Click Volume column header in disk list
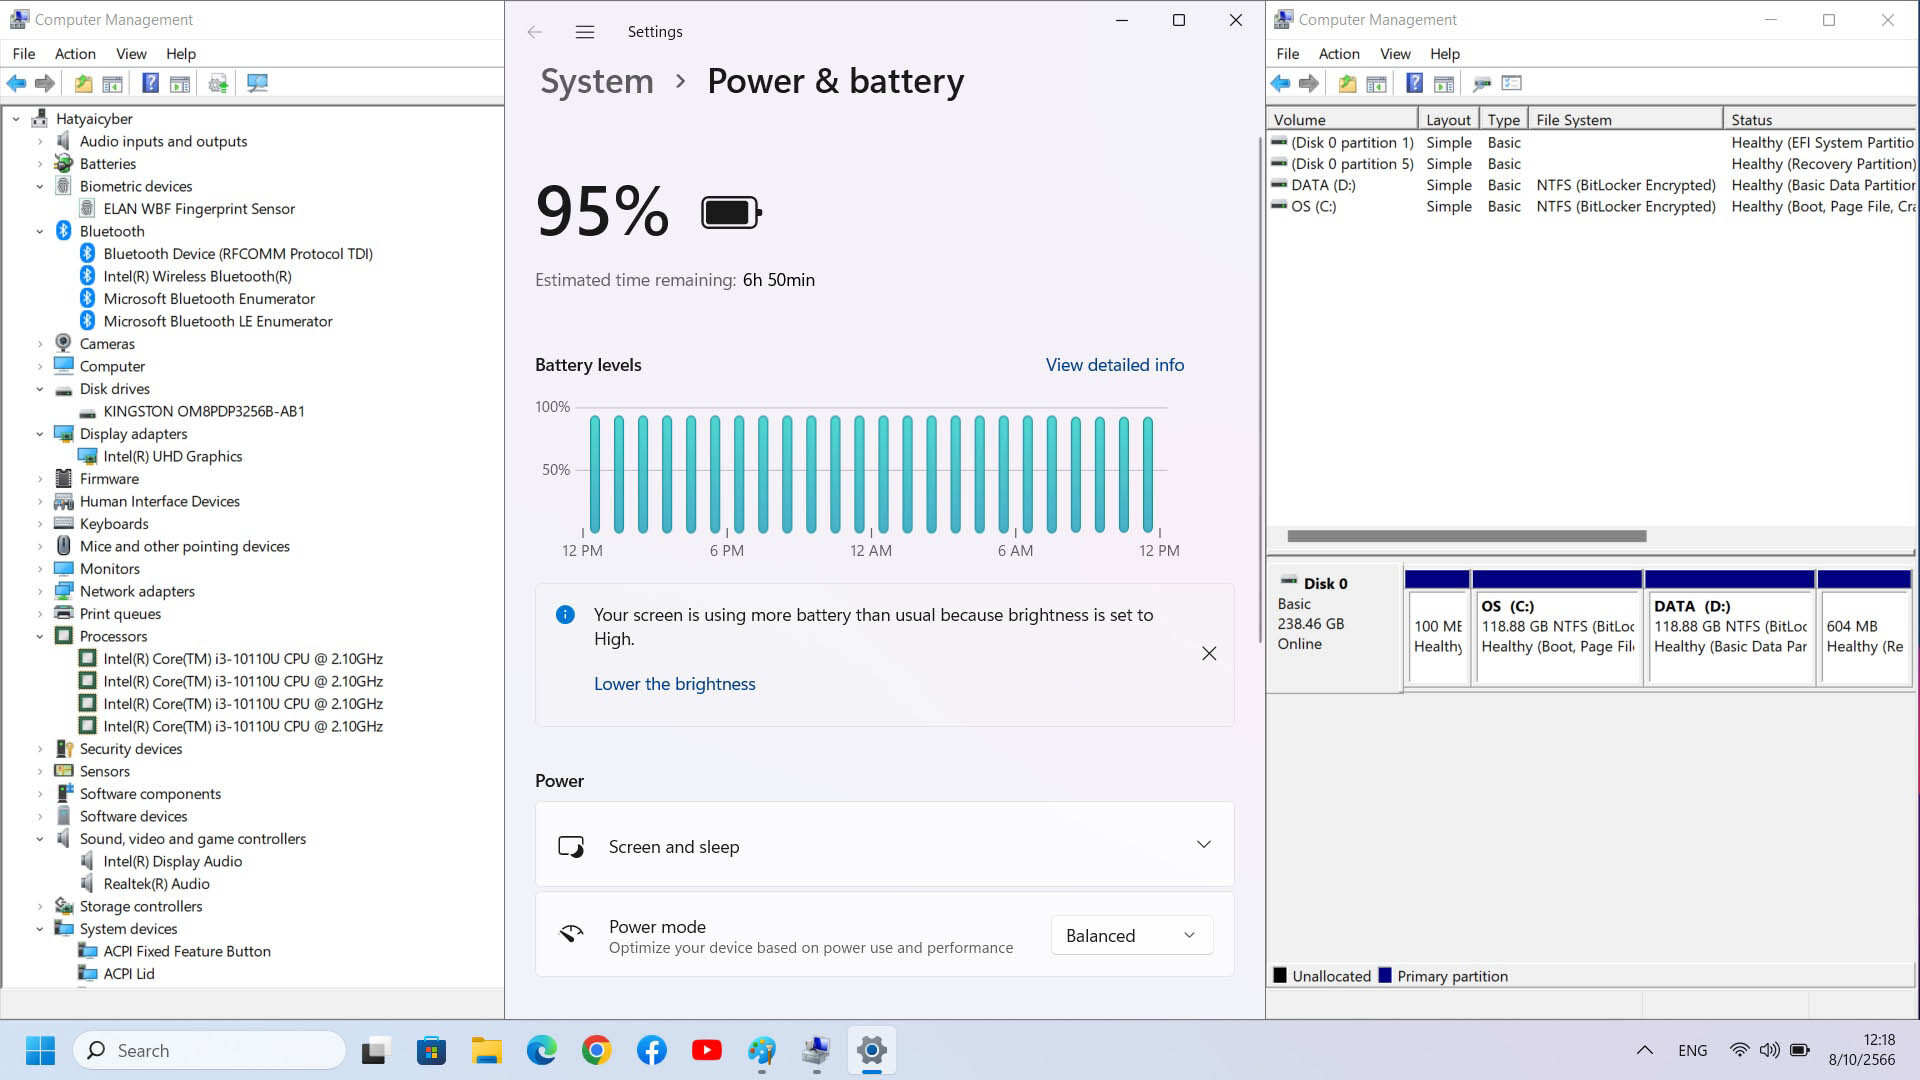 point(1342,119)
